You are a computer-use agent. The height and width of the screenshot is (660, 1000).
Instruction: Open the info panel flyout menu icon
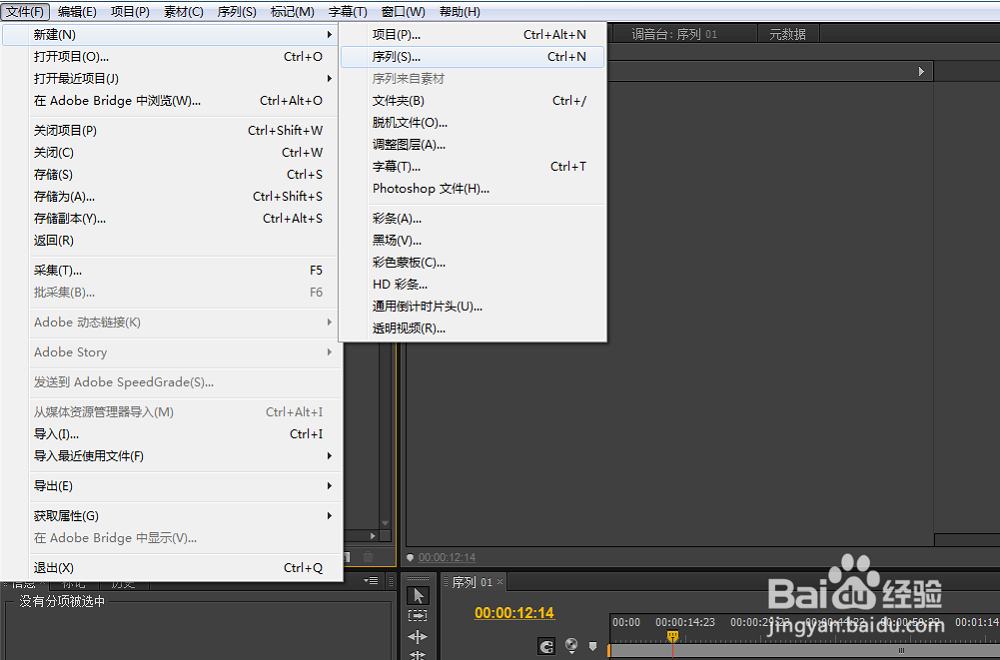click(371, 581)
